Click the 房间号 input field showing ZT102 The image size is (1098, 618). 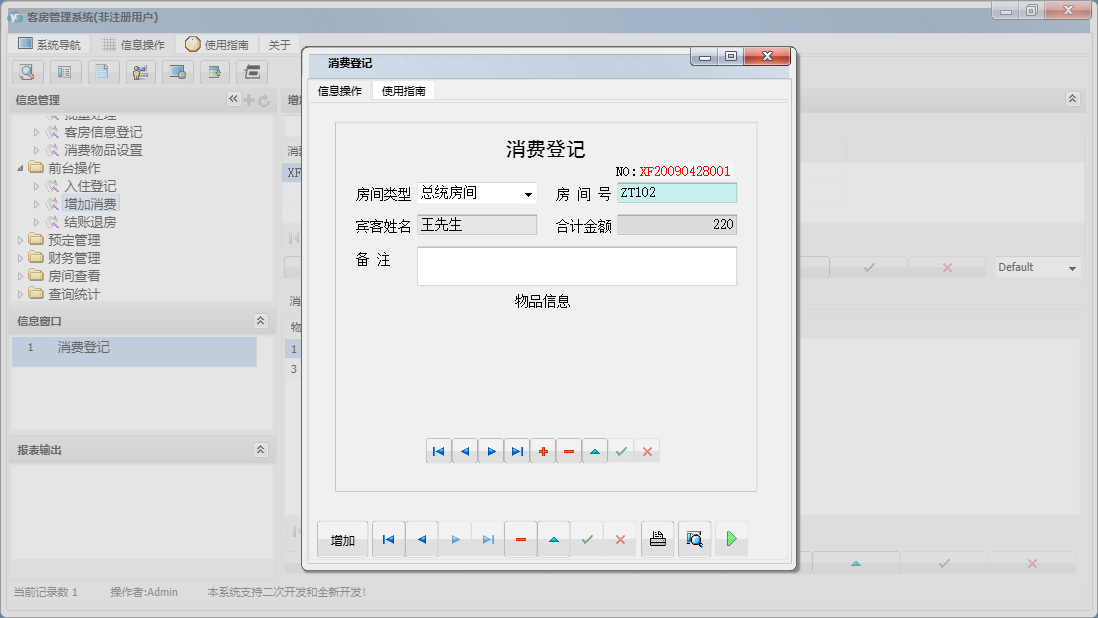(x=677, y=193)
